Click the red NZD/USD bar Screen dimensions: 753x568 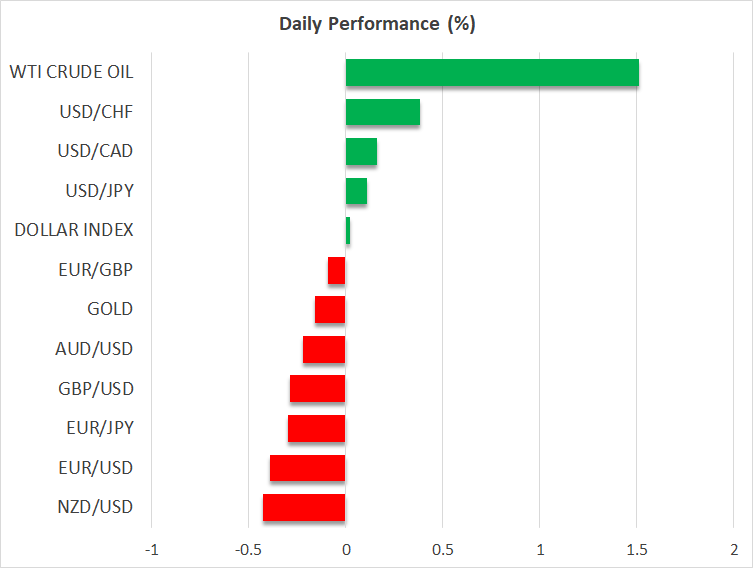point(304,507)
